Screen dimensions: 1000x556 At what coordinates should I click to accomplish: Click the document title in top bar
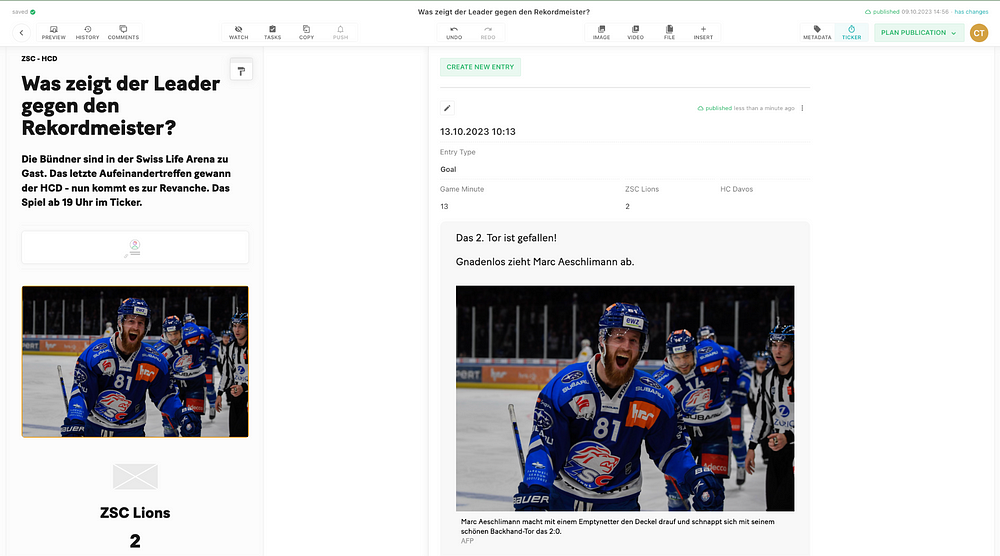pos(504,12)
